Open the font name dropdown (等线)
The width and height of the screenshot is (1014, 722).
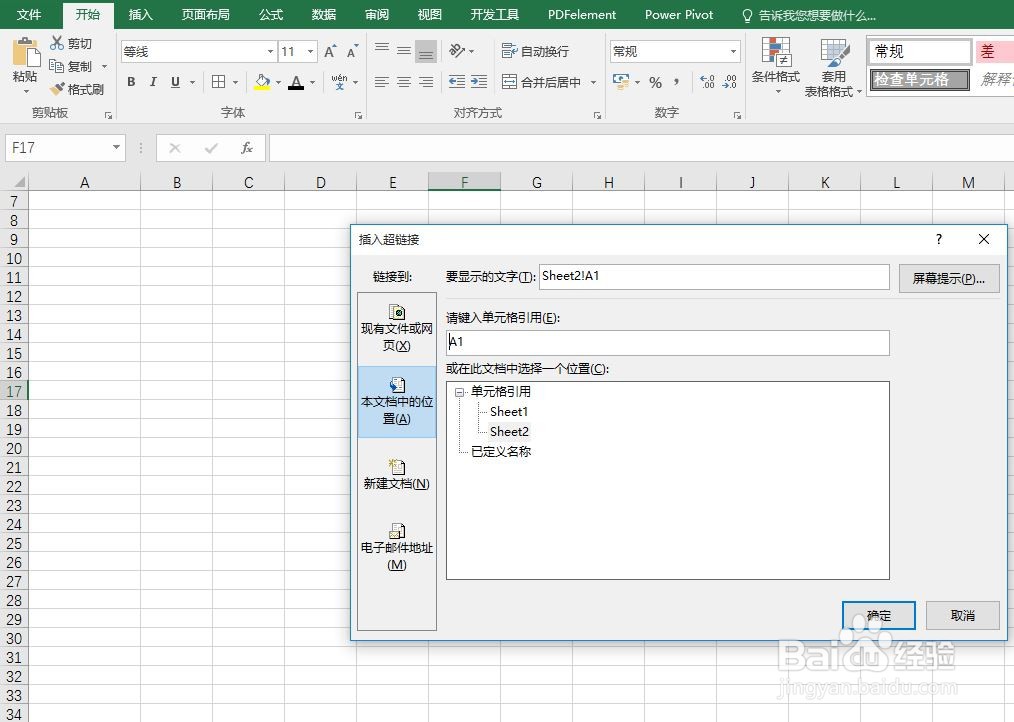(x=270, y=51)
